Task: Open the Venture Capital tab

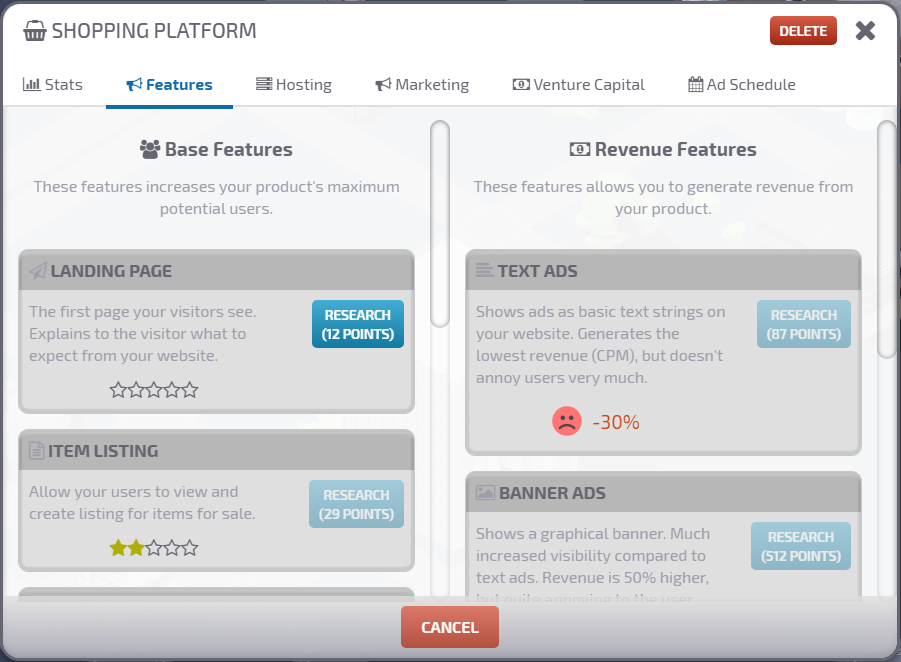Action: pos(578,85)
